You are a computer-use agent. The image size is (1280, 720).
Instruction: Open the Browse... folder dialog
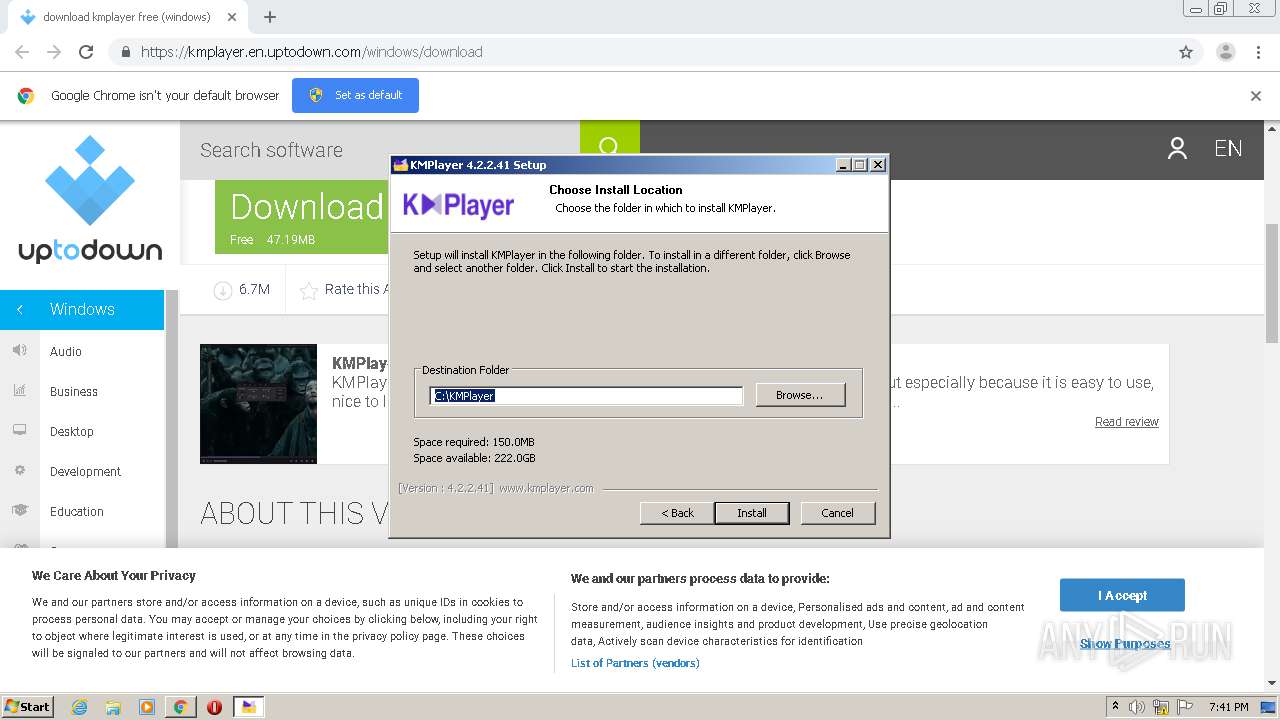click(x=800, y=395)
